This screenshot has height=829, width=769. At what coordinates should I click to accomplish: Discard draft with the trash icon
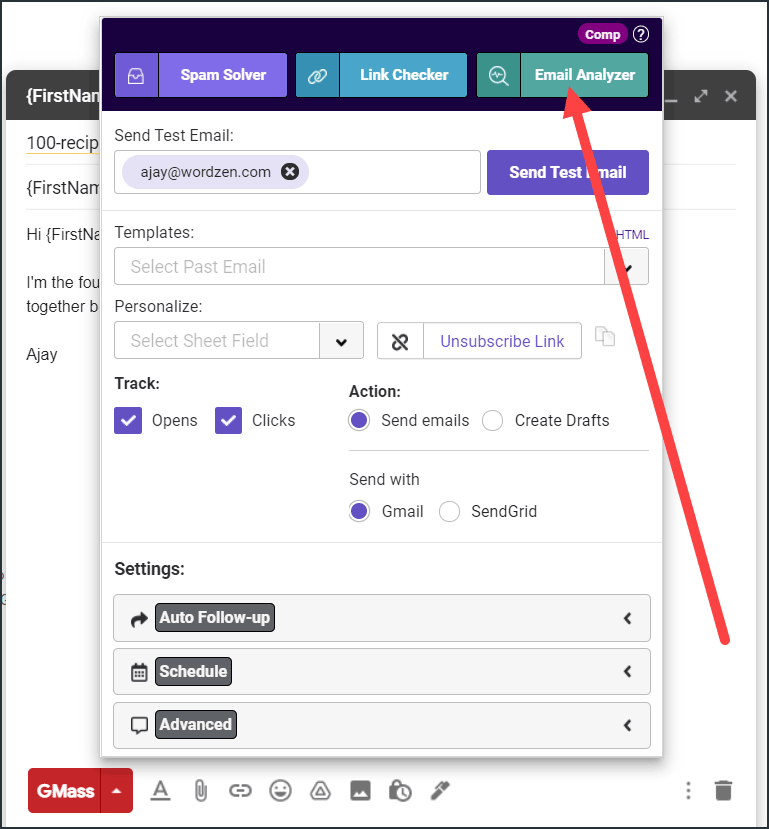point(724,790)
